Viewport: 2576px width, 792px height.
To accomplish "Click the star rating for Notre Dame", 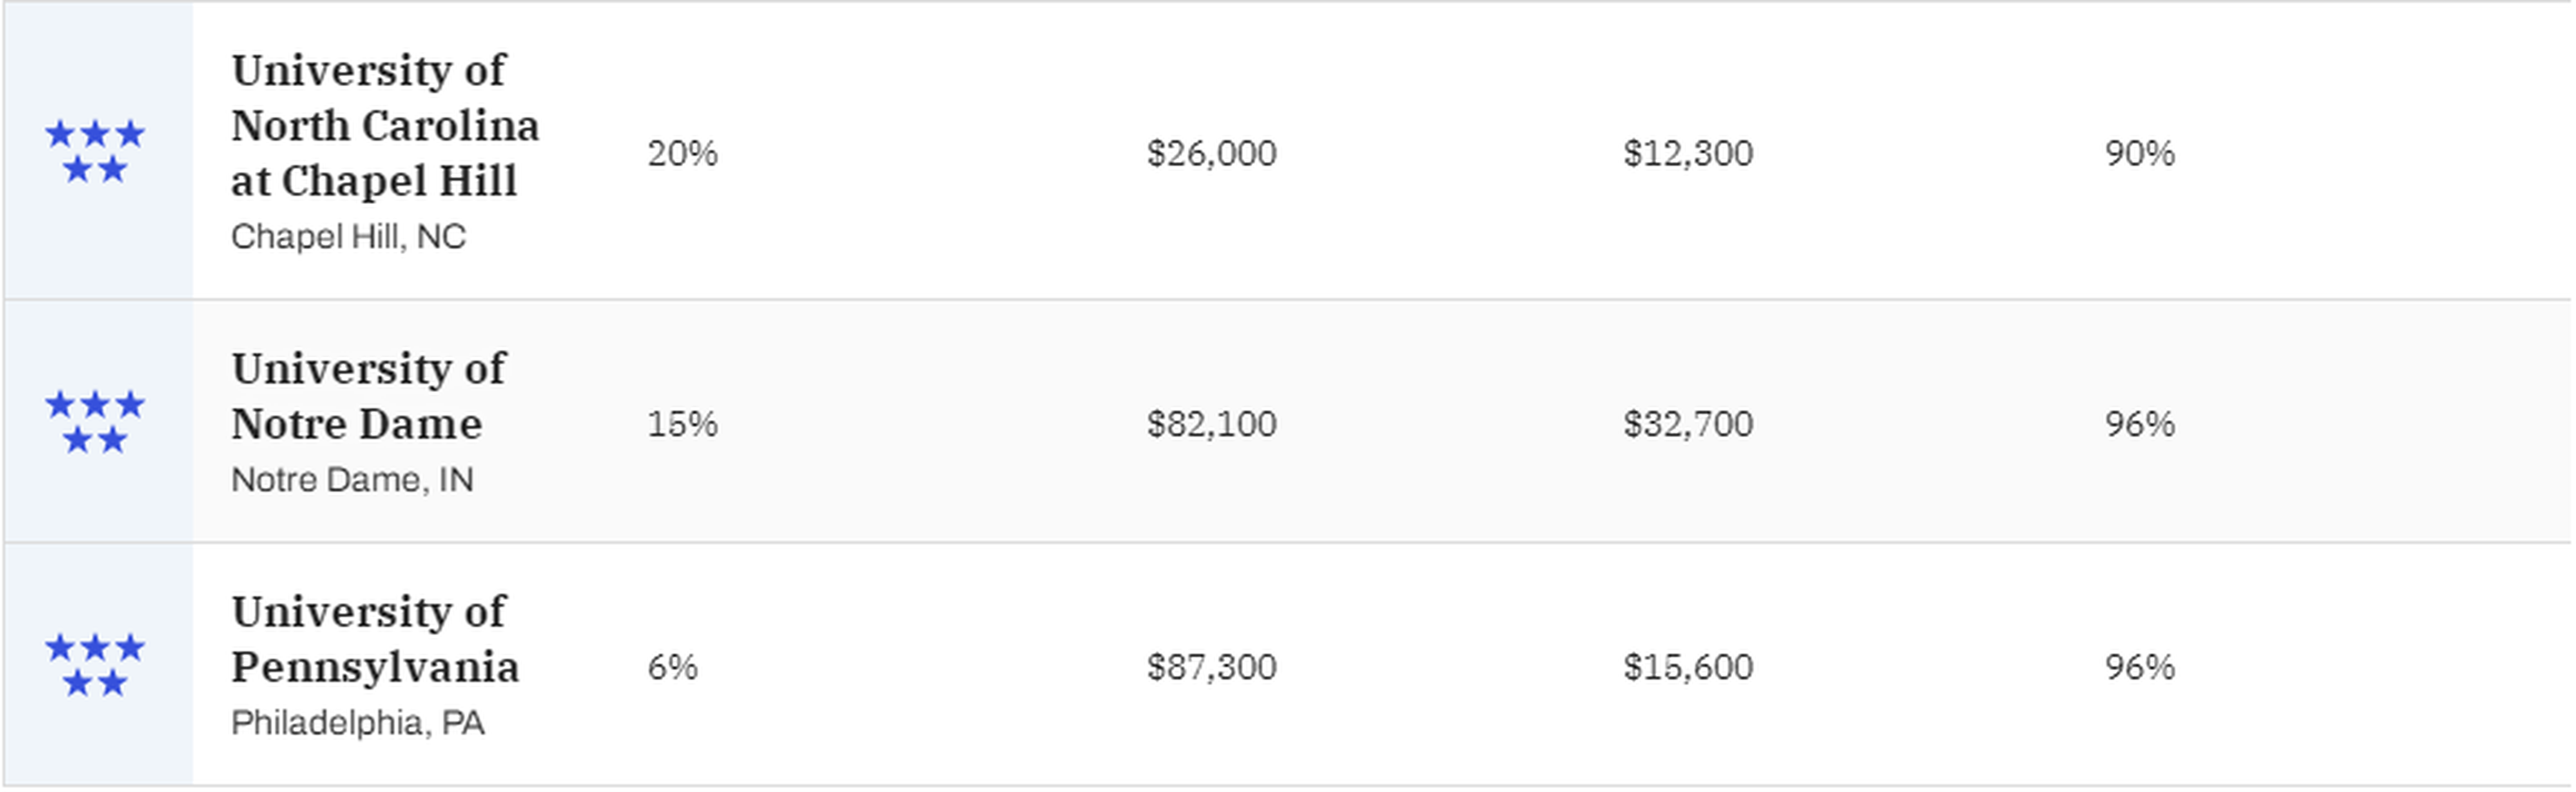I will pos(95,422).
